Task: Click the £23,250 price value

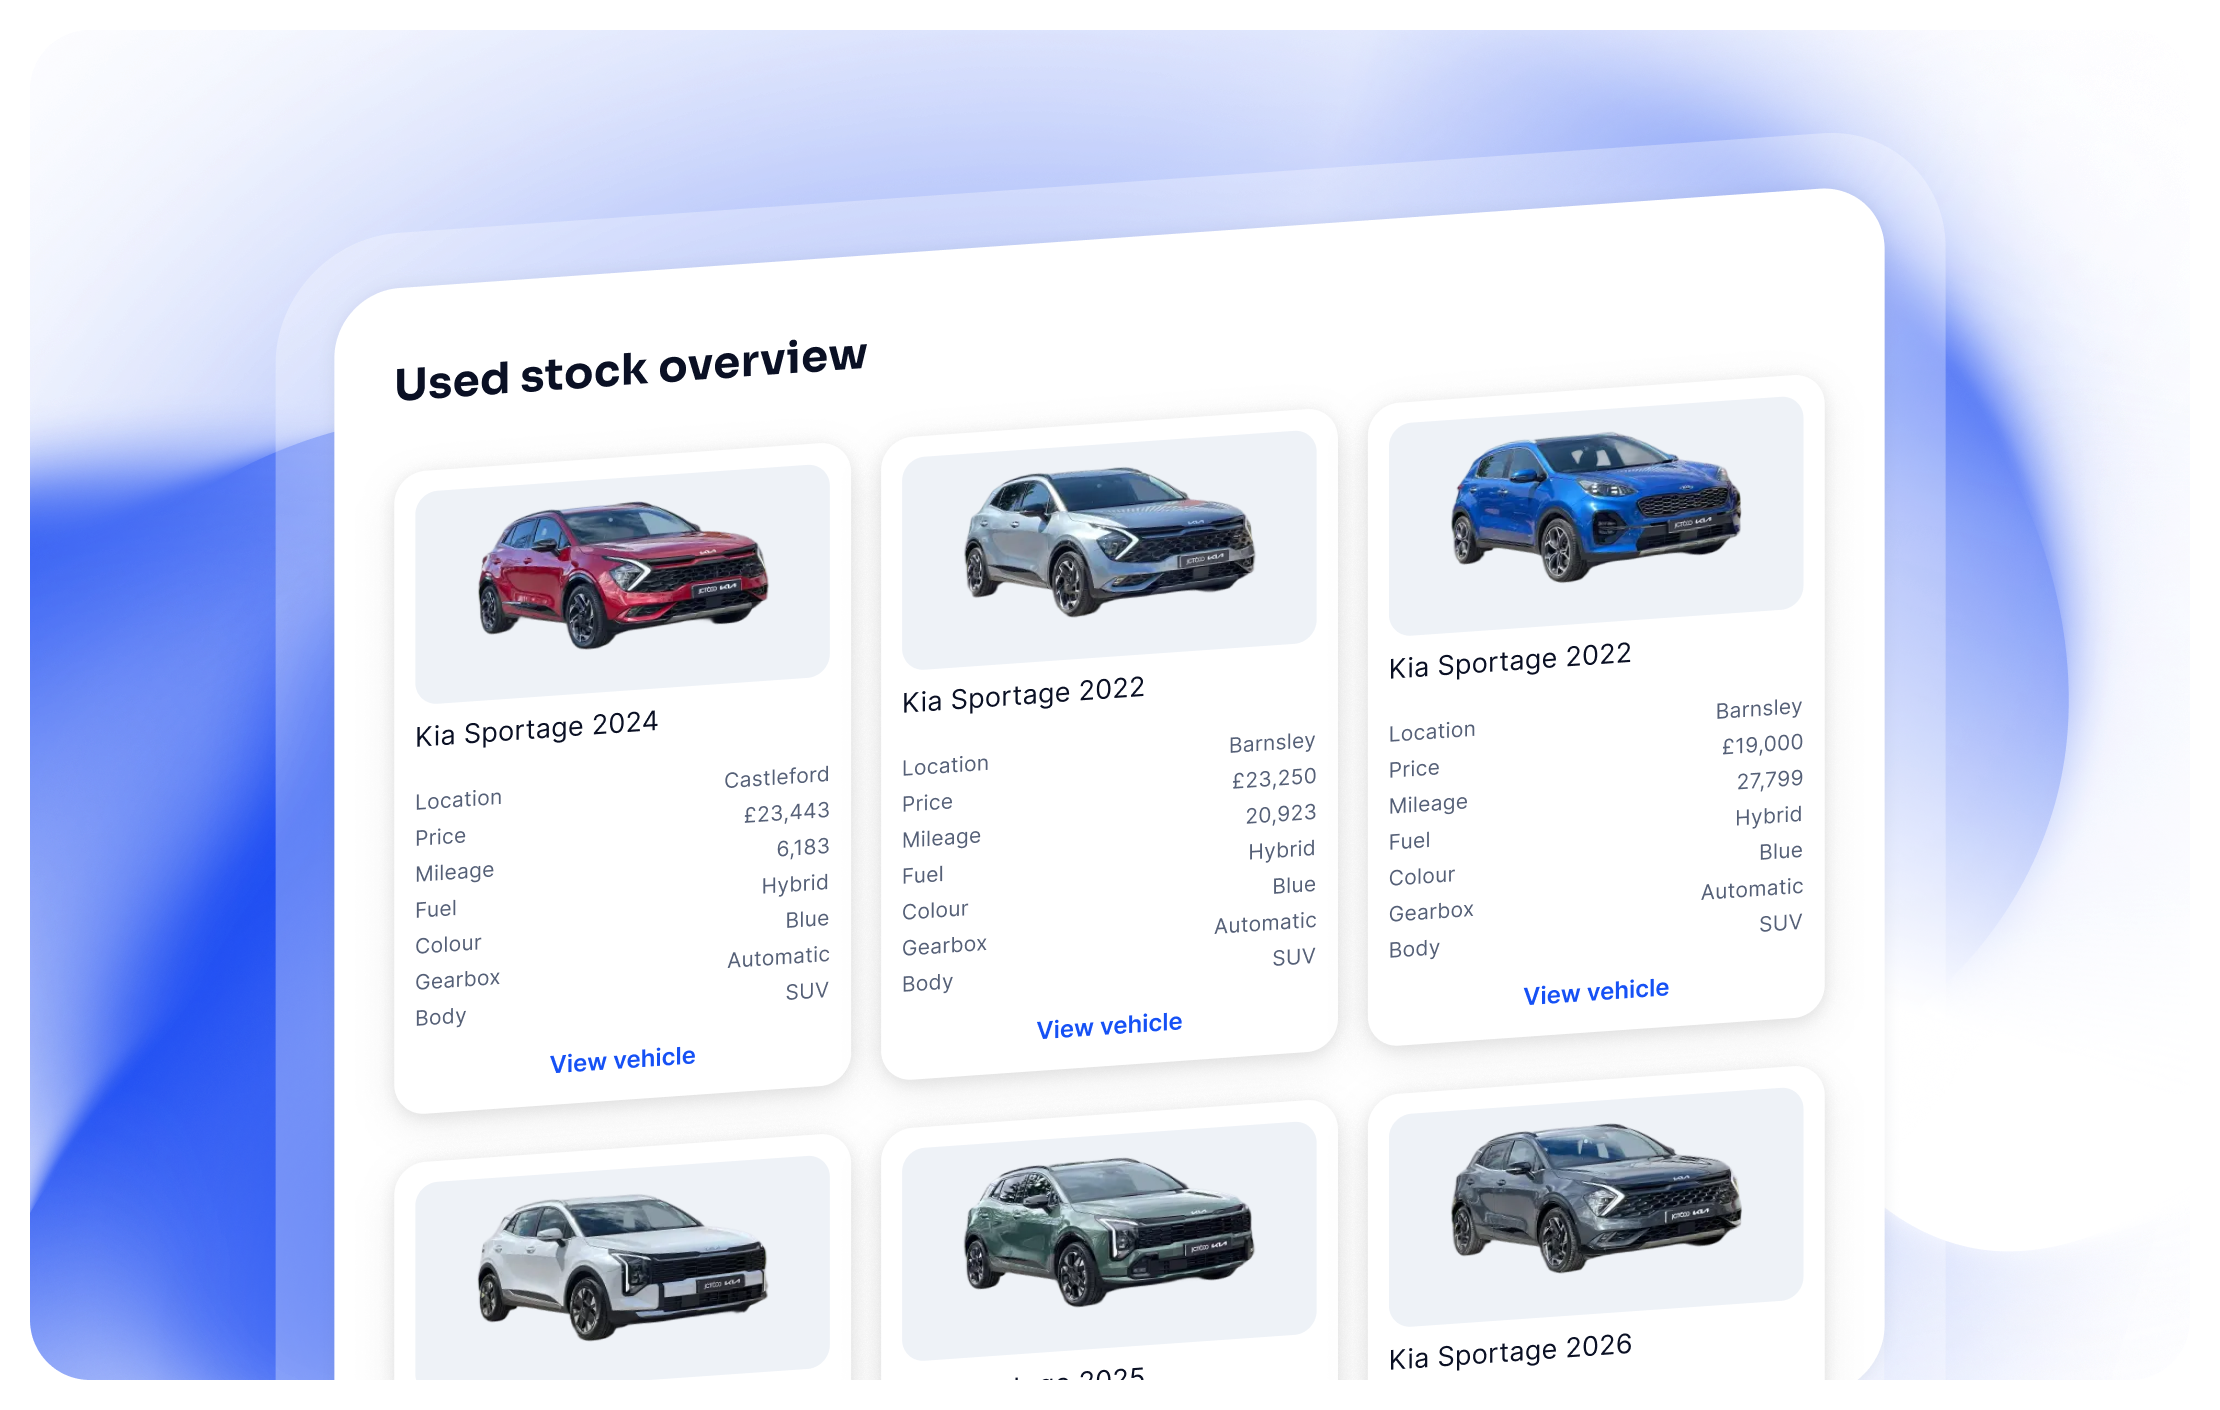Action: click(x=1273, y=778)
